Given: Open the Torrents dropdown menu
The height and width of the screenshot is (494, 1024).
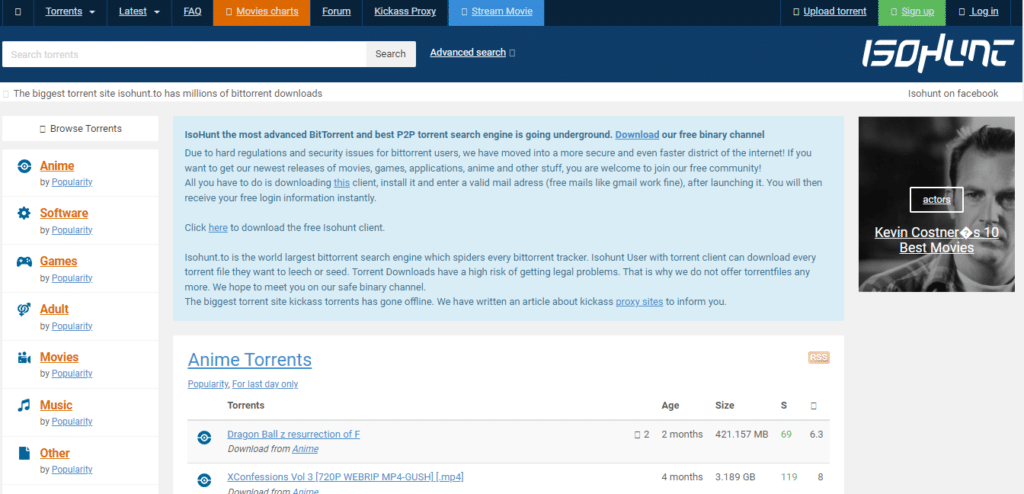Looking at the screenshot, I should coord(70,12).
